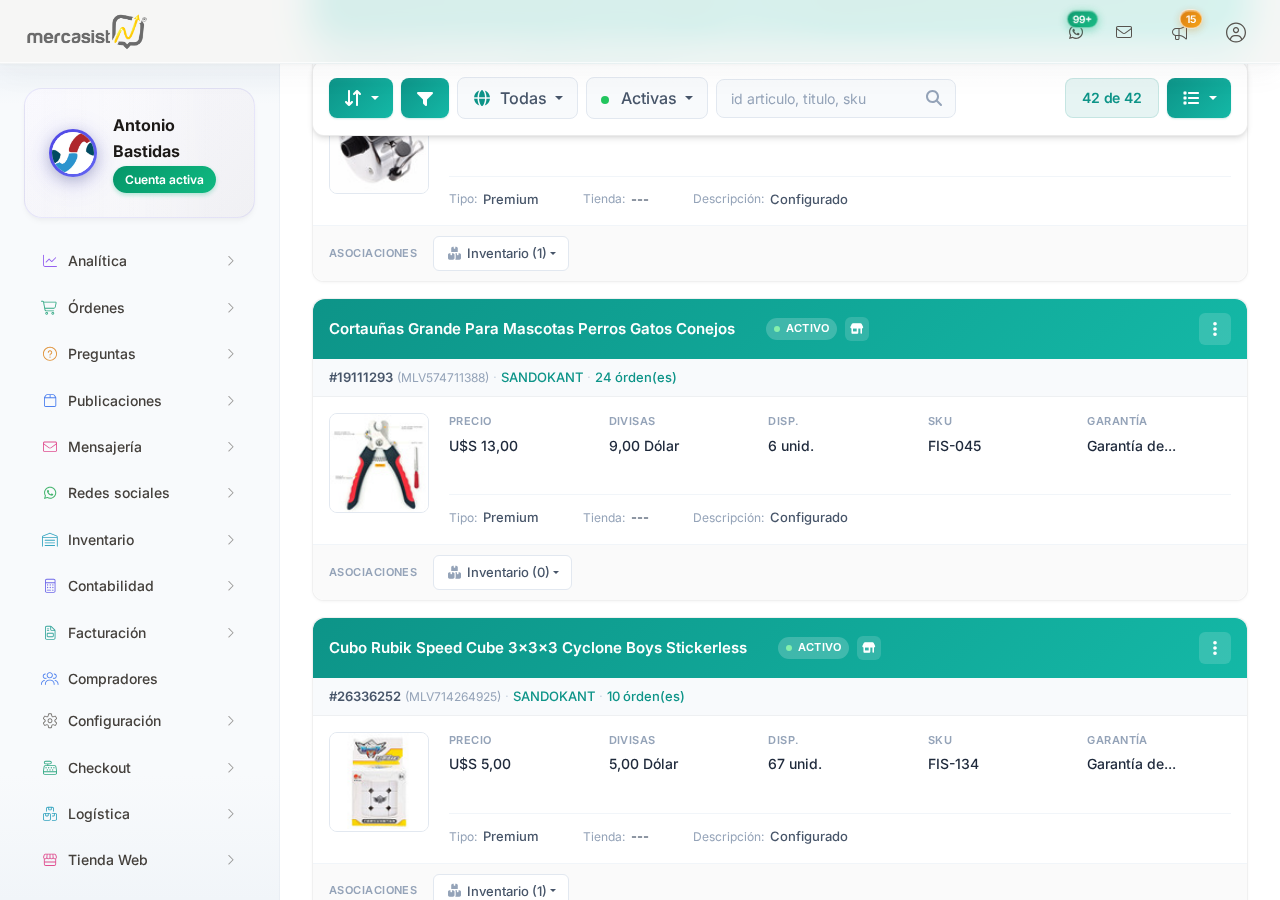Open the mail envelope icon in header

coord(1124,32)
